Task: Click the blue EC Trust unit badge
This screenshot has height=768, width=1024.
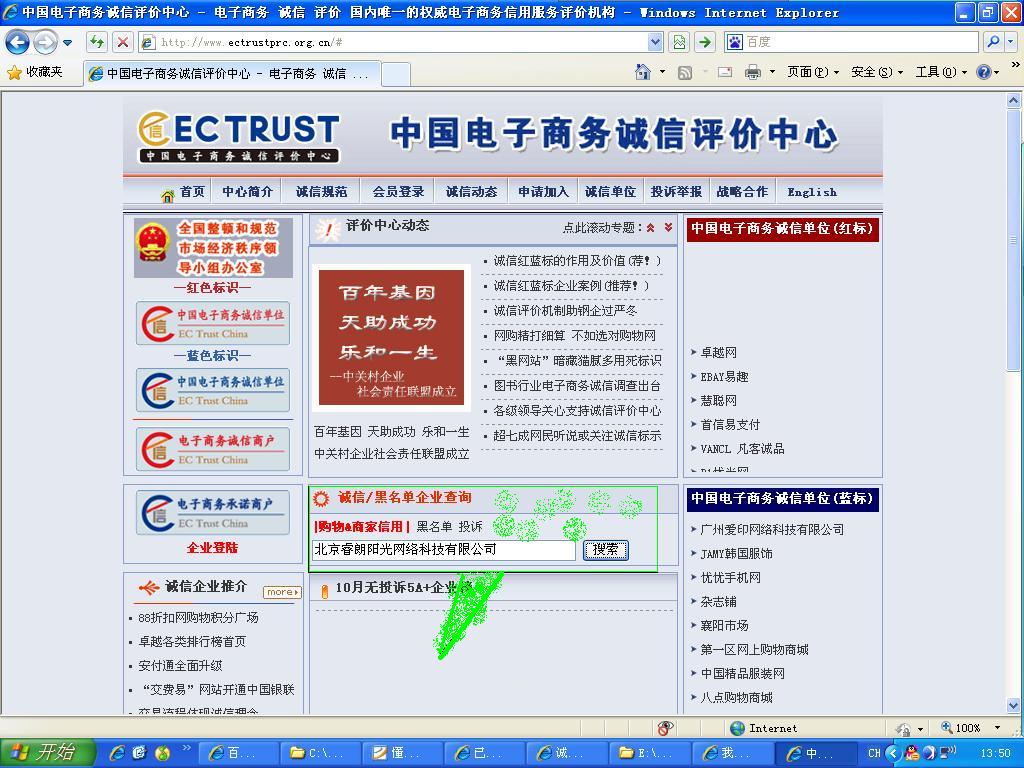Action: pyautogui.click(x=213, y=391)
